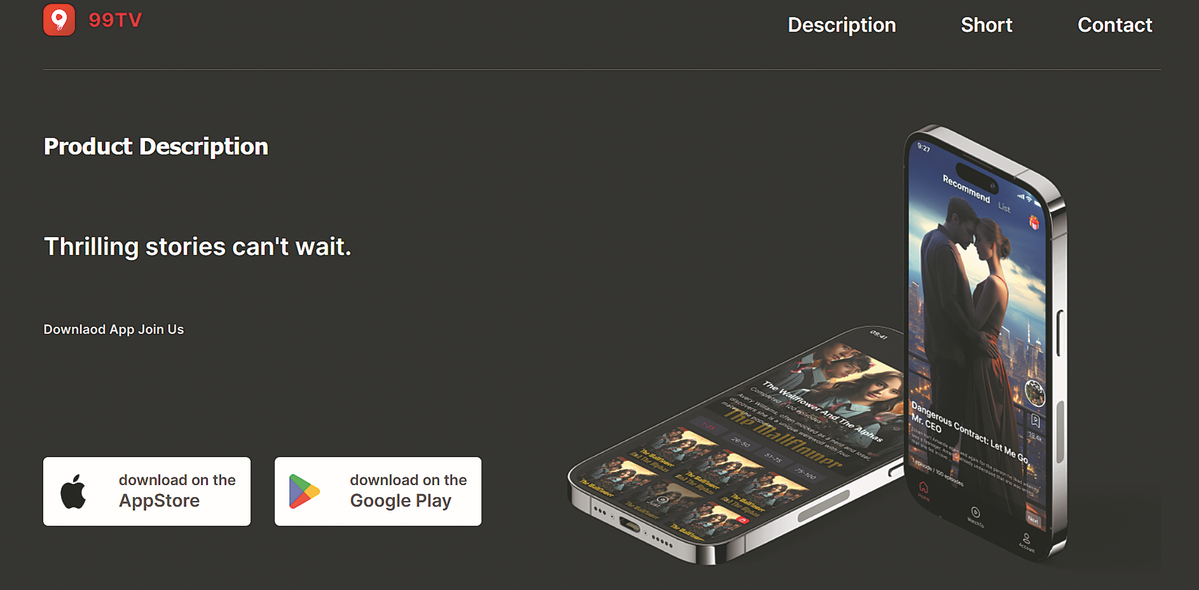Click download on the Google Play button
1199x590 pixels.
point(378,491)
